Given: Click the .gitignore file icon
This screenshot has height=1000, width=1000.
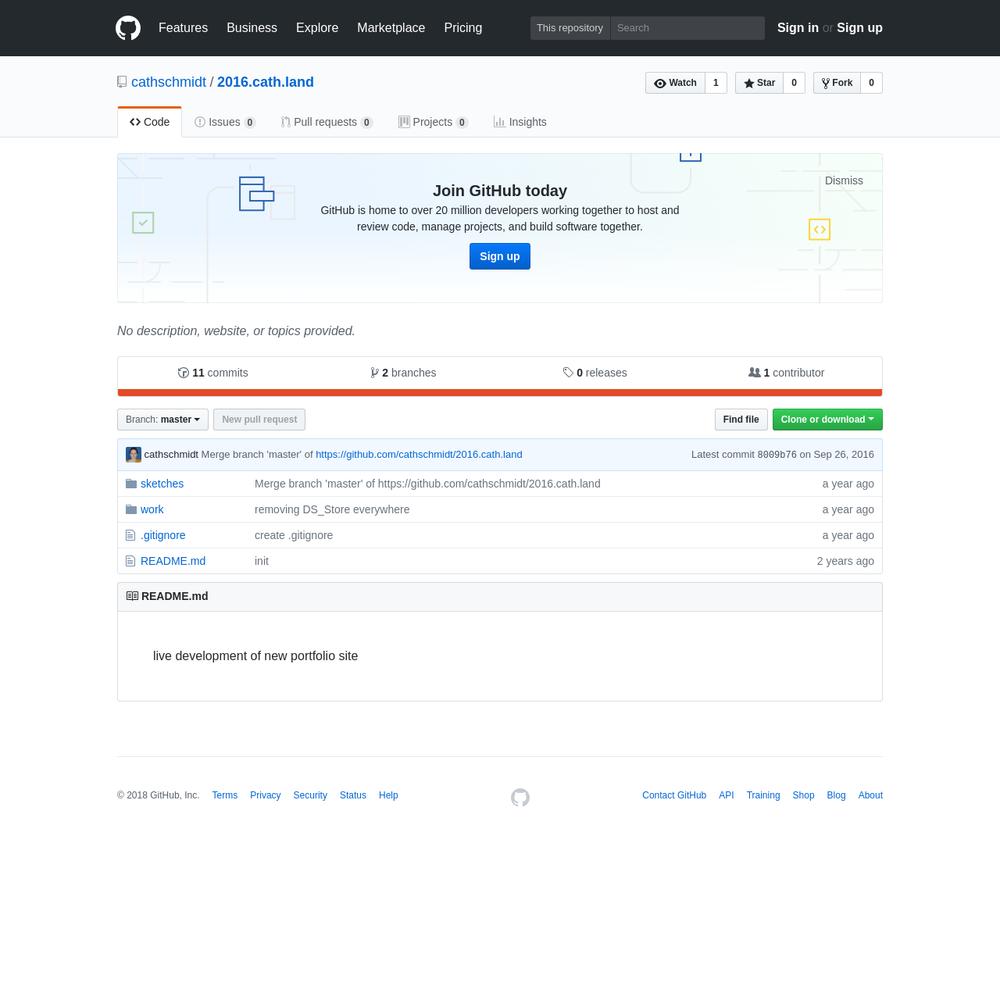Looking at the screenshot, I should click(131, 535).
